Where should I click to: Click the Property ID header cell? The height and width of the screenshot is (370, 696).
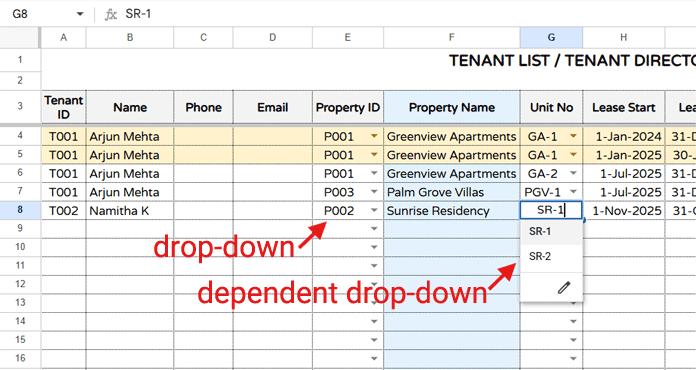pos(348,107)
